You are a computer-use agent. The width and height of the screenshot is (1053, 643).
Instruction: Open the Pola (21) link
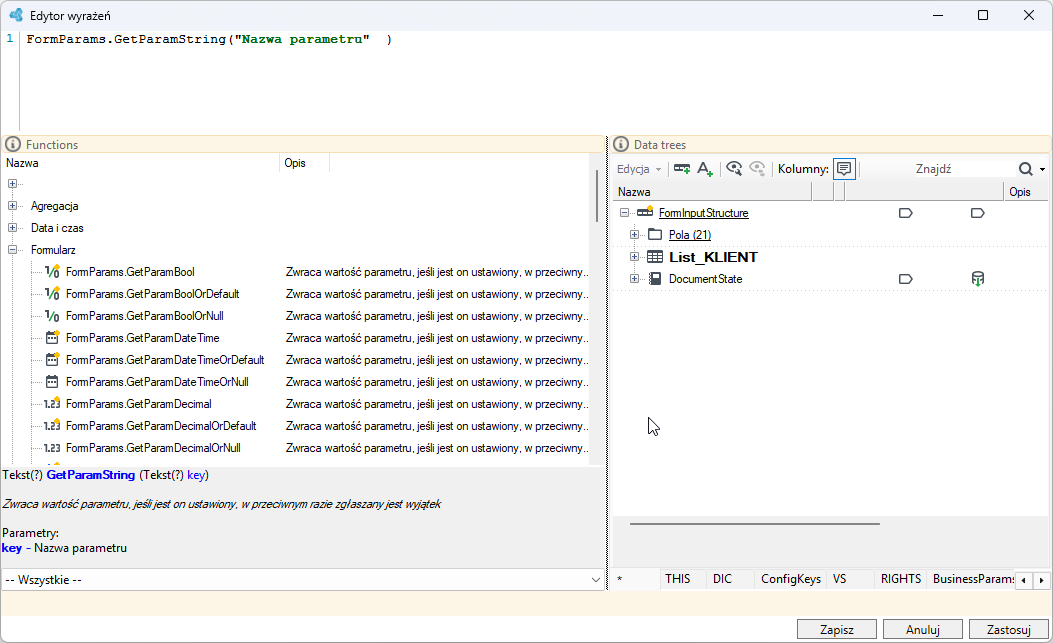coord(690,234)
